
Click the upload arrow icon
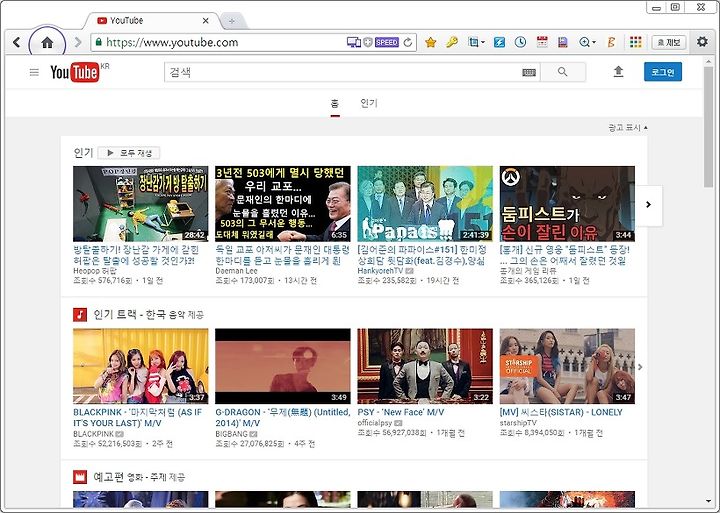point(619,72)
